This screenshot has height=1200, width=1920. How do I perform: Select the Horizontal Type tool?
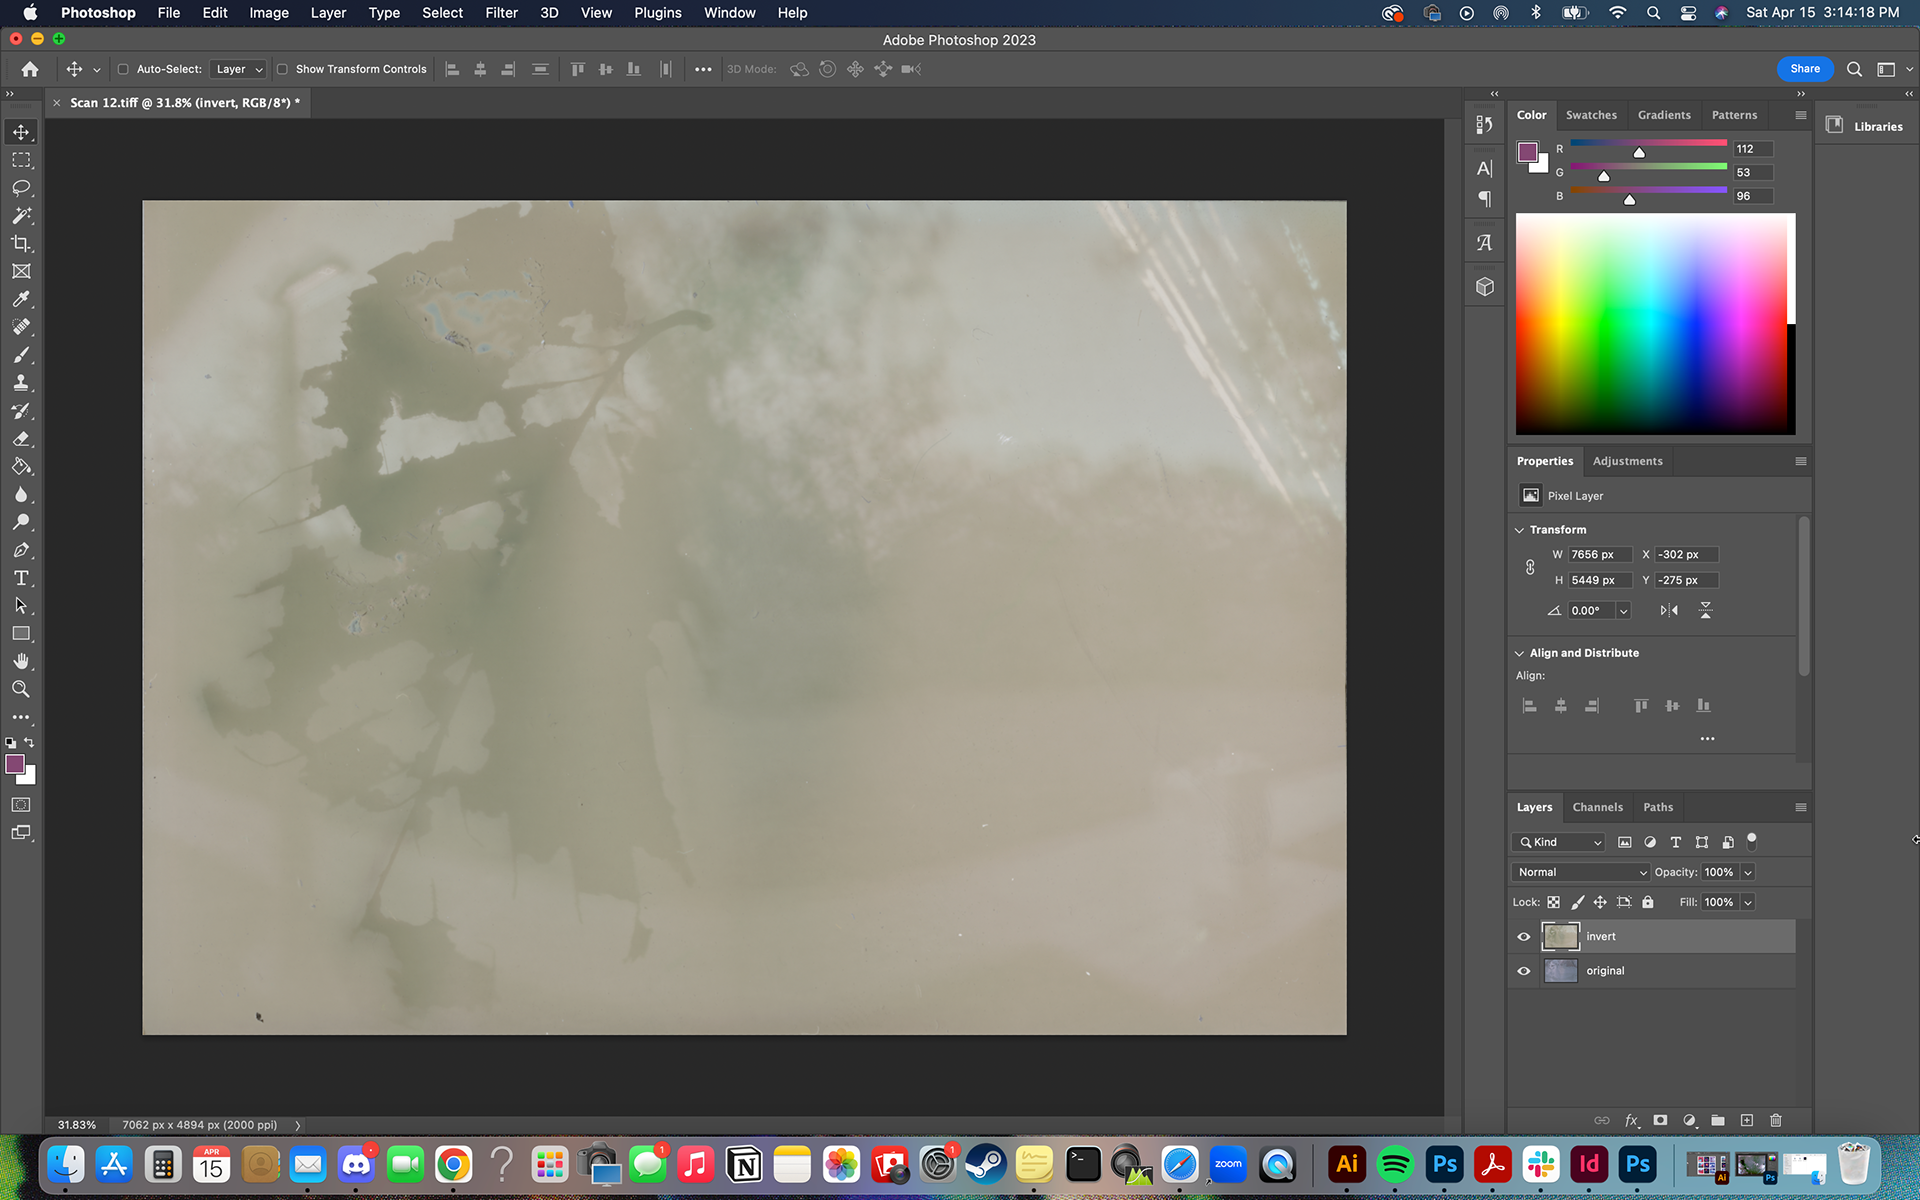pyautogui.click(x=21, y=578)
